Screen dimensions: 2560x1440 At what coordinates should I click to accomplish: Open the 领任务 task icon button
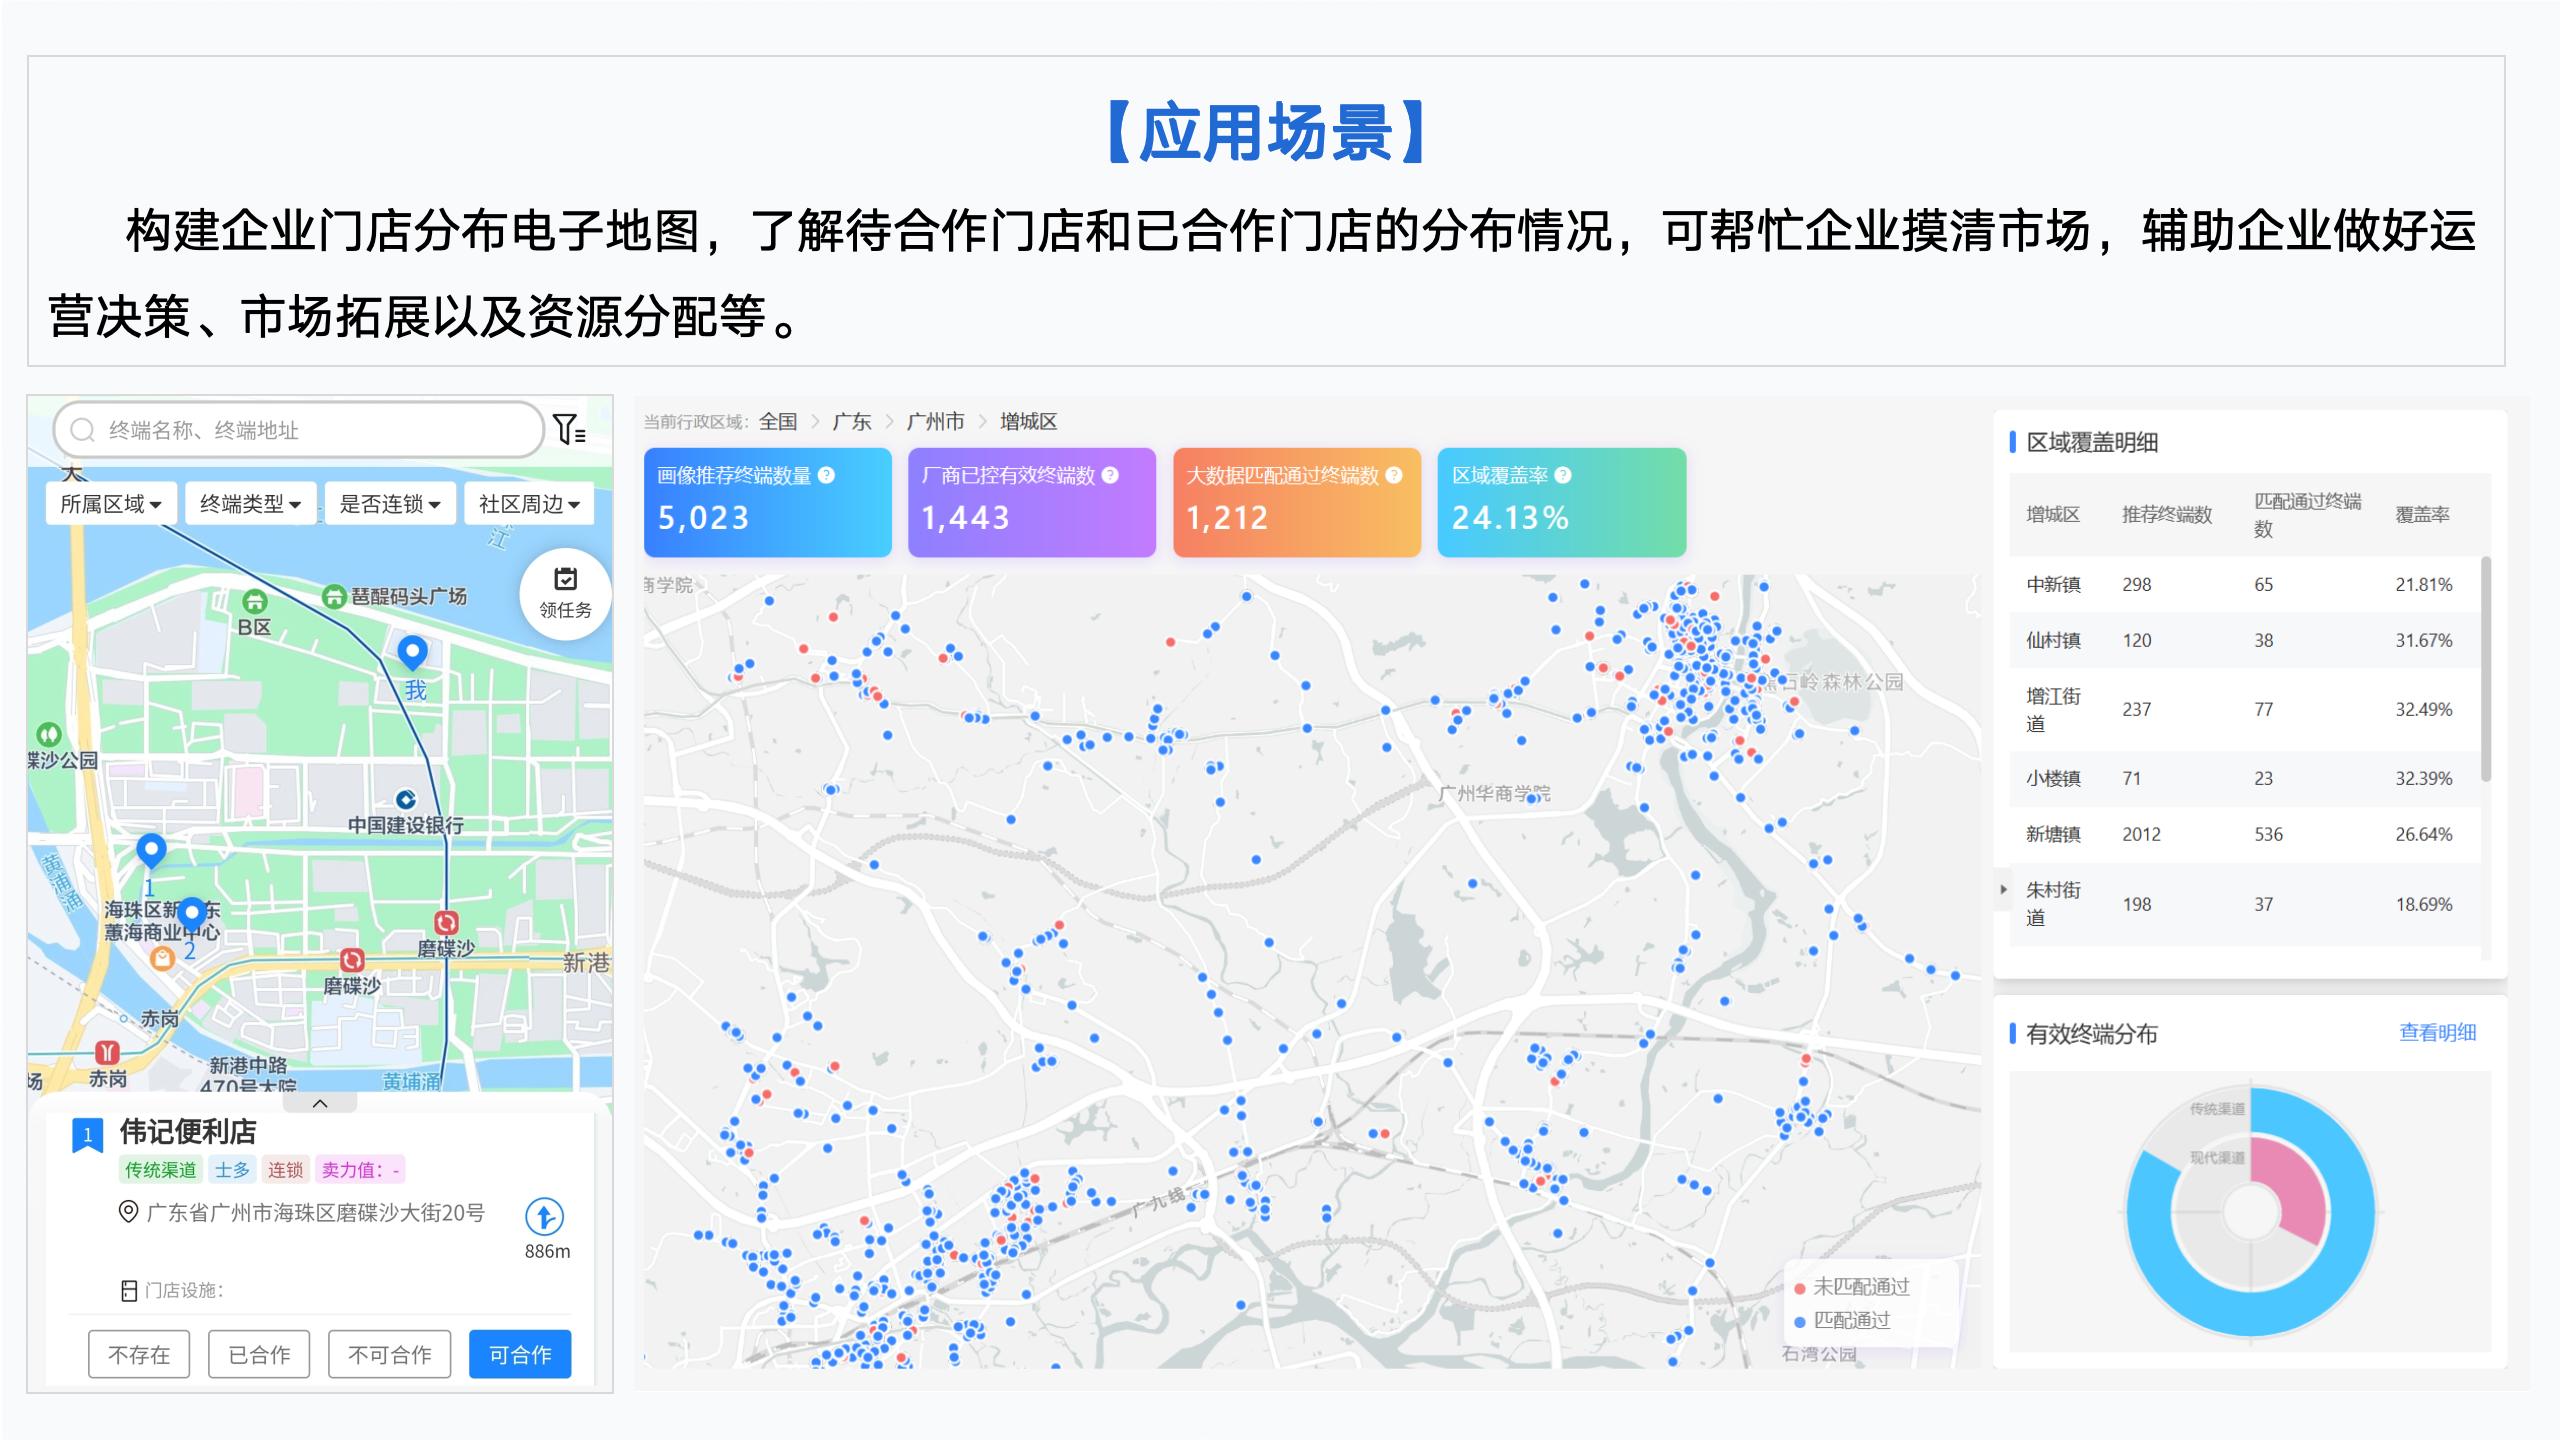tap(566, 594)
